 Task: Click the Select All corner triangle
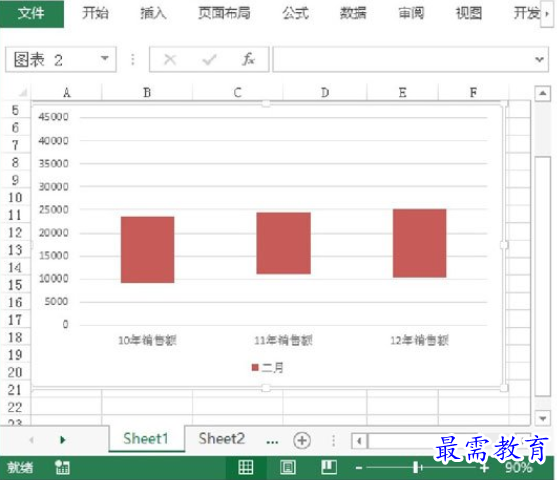pos(22,93)
